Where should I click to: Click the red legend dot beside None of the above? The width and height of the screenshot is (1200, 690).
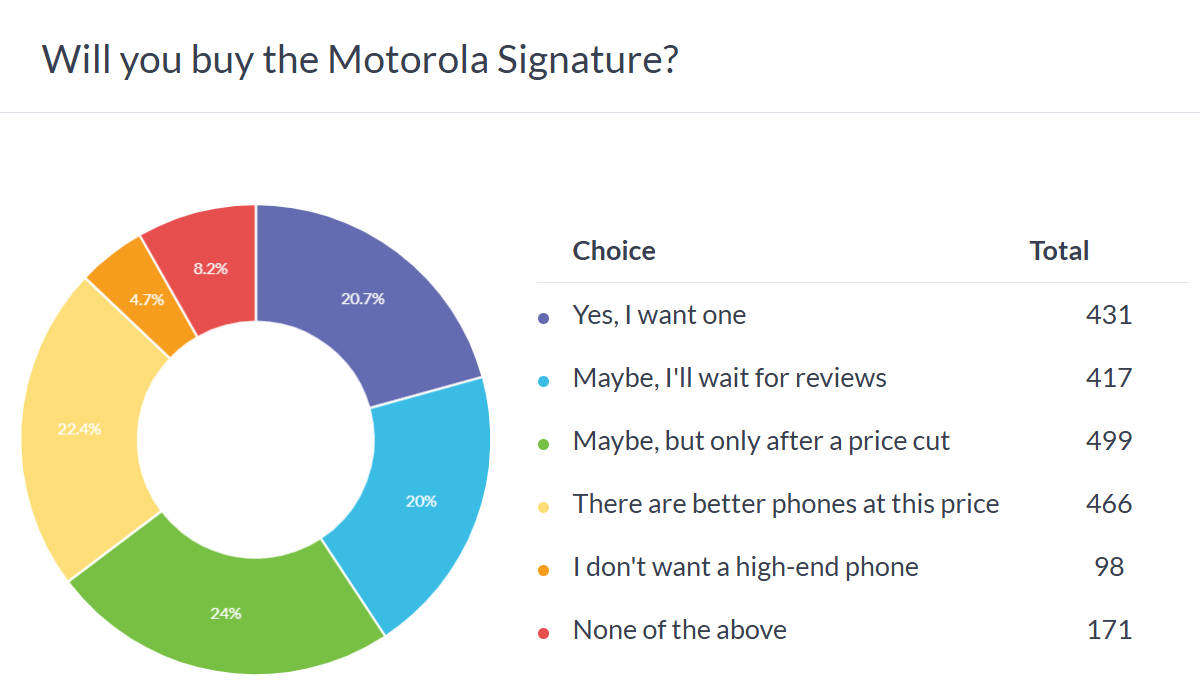click(544, 633)
